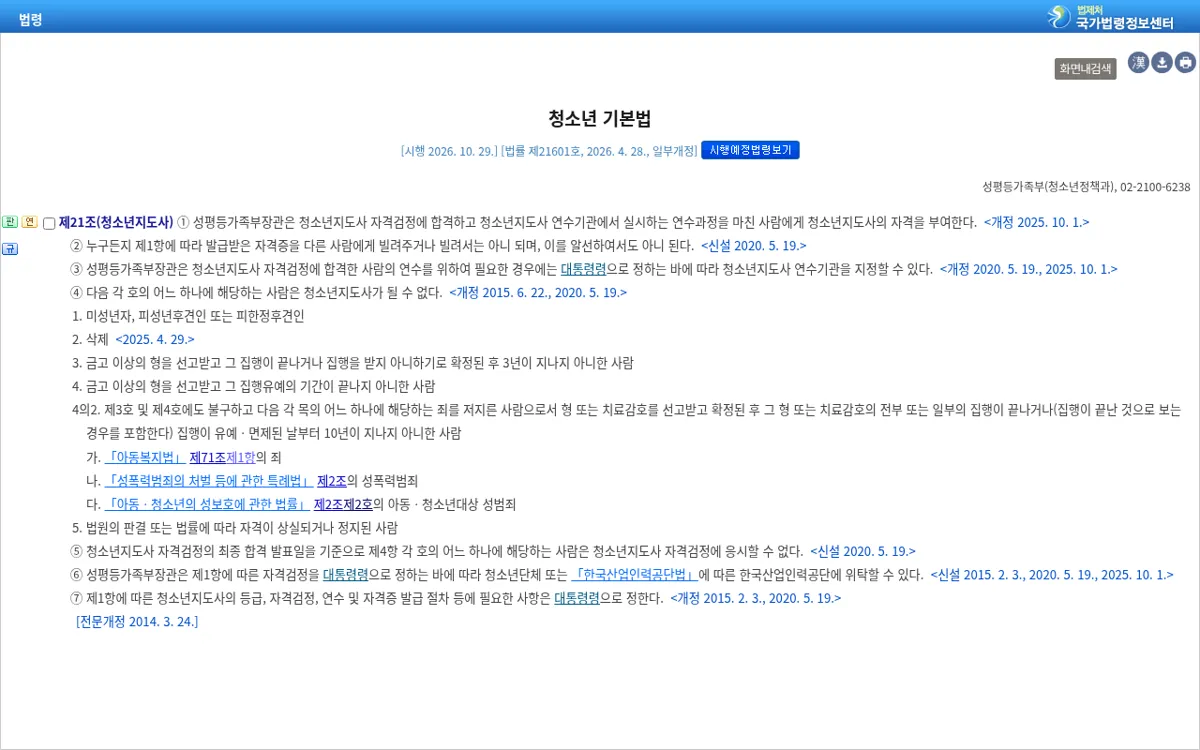This screenshot has height=750, width=1200.
Task: Click <개정 2015. 6. 22., 2020. 5. 19.> note
Action: pyautogui.click(x=538, y=292)
